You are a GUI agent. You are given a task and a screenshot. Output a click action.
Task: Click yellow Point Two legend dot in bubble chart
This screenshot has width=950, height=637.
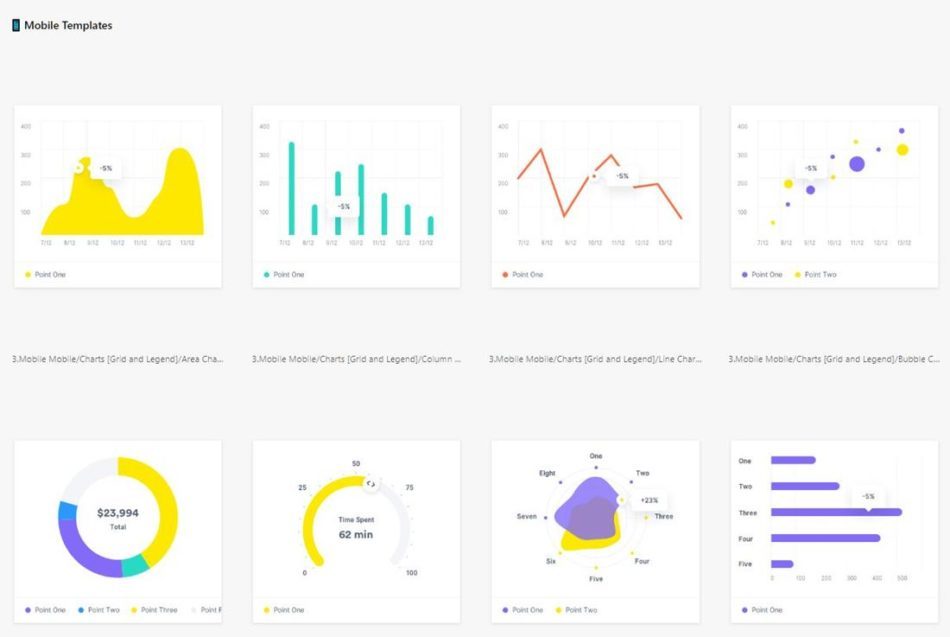(797, 275)
